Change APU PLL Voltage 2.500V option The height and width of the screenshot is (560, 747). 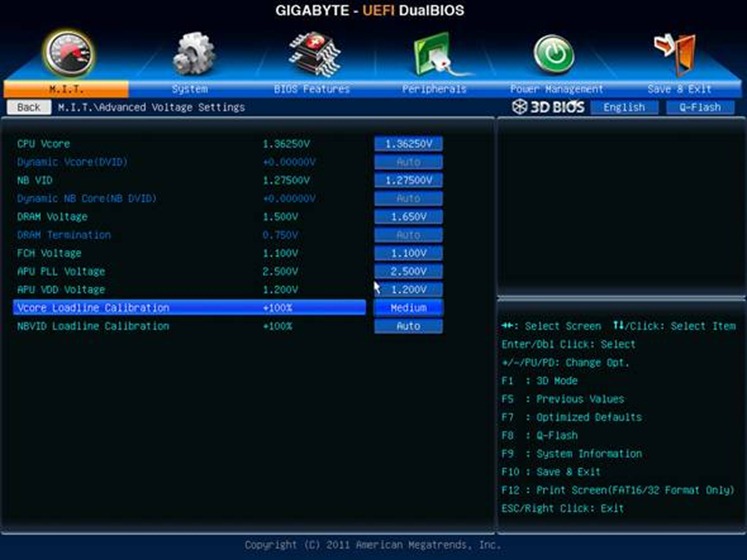(x=408, y=271)
